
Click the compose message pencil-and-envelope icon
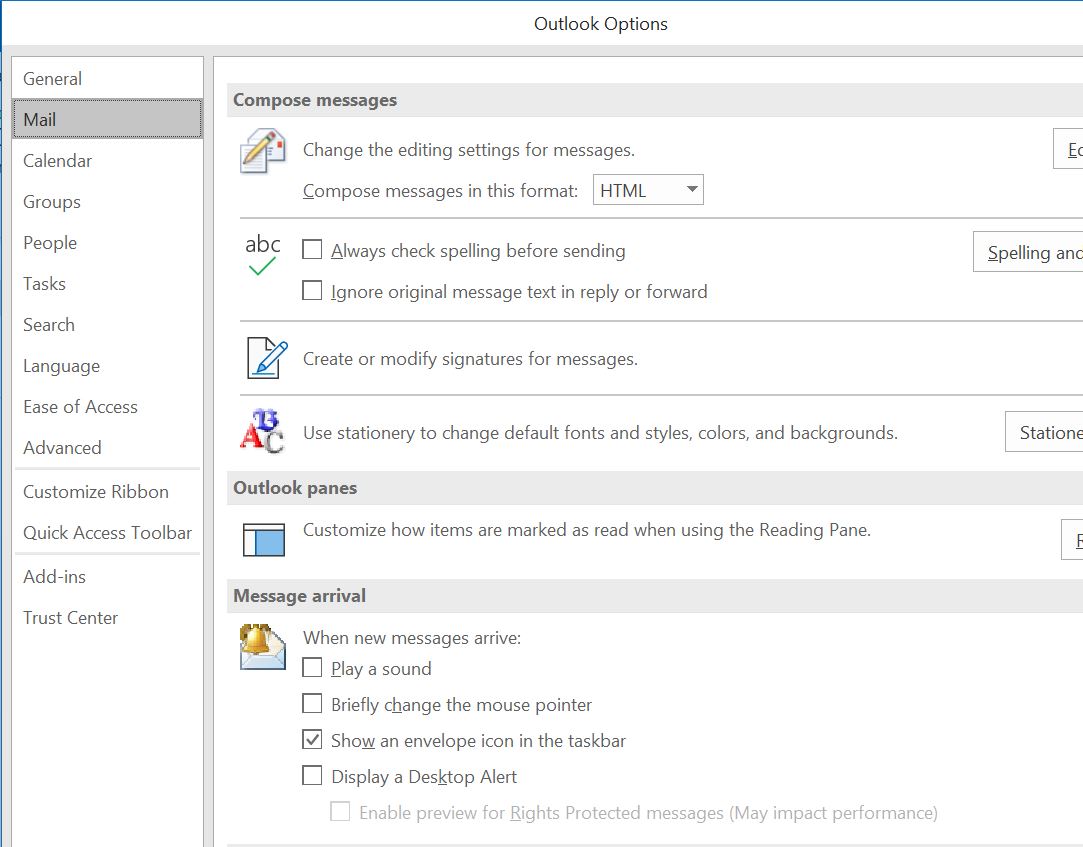[262, 151]
